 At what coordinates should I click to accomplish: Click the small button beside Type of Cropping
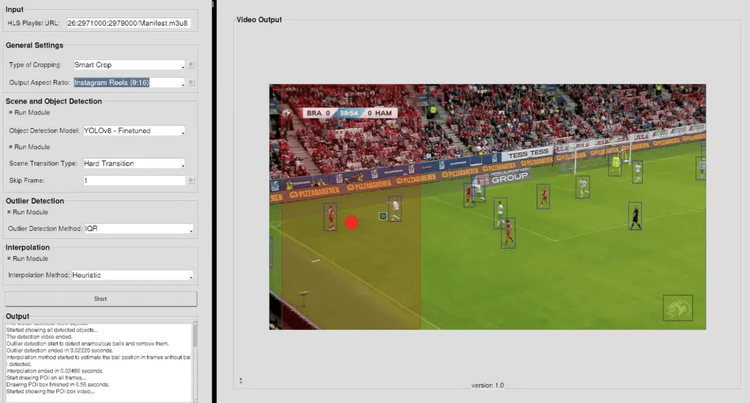191,65
